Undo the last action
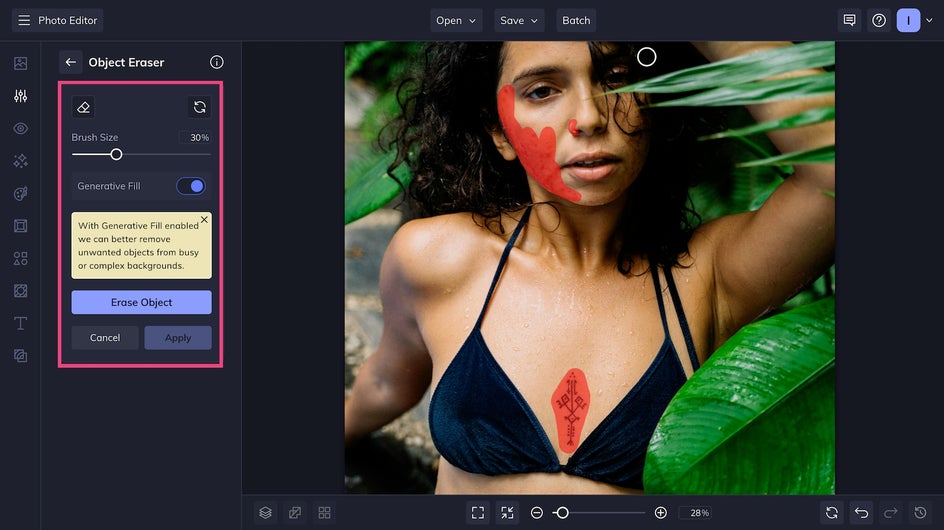 862,513
